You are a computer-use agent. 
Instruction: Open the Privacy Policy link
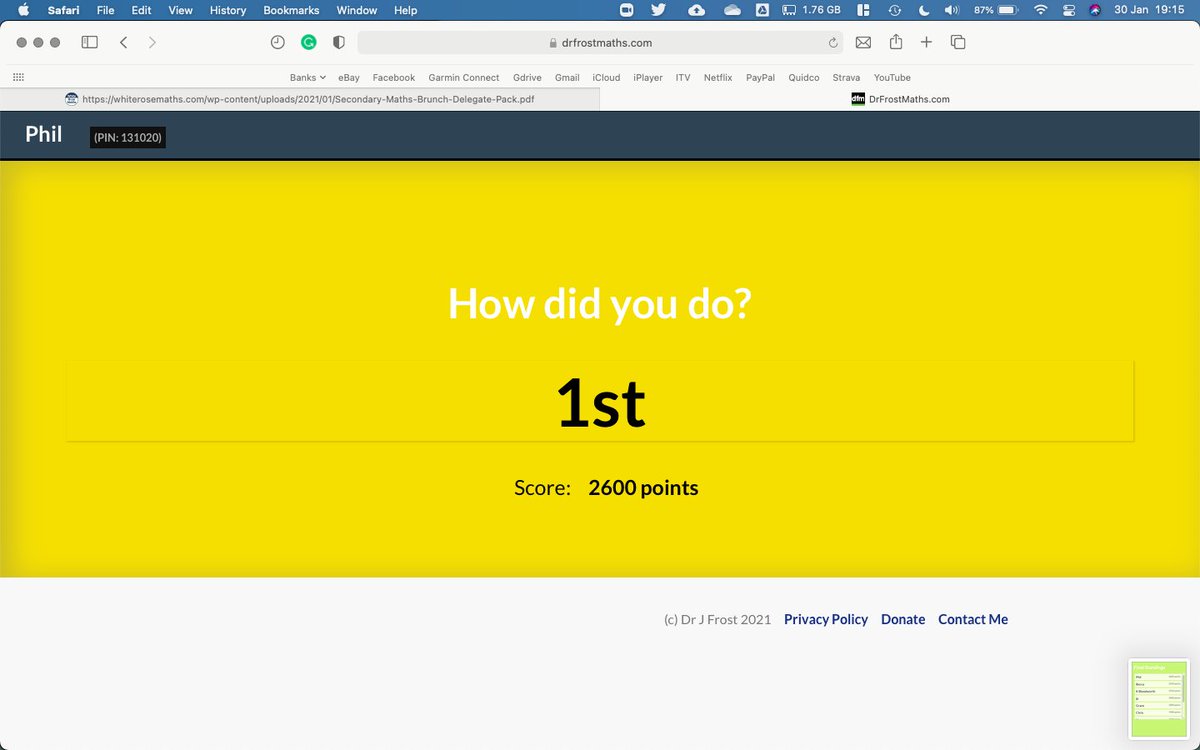(x=826, y=619)
